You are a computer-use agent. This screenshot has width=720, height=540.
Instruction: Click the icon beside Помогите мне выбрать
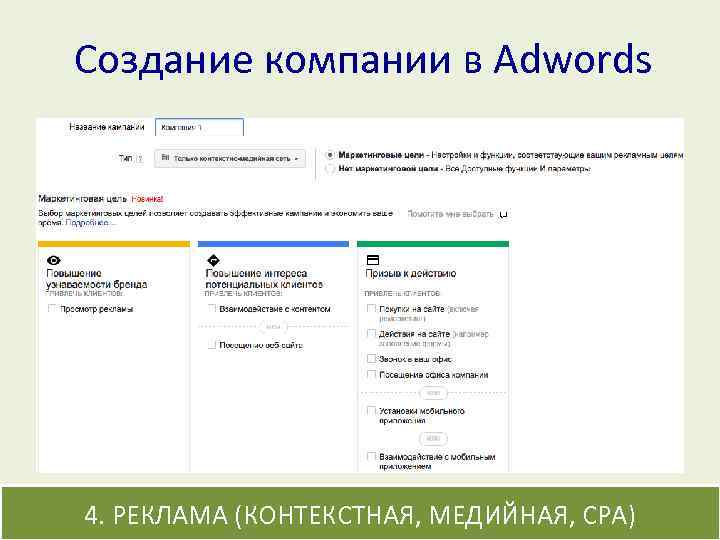click(x=504, y=214)
